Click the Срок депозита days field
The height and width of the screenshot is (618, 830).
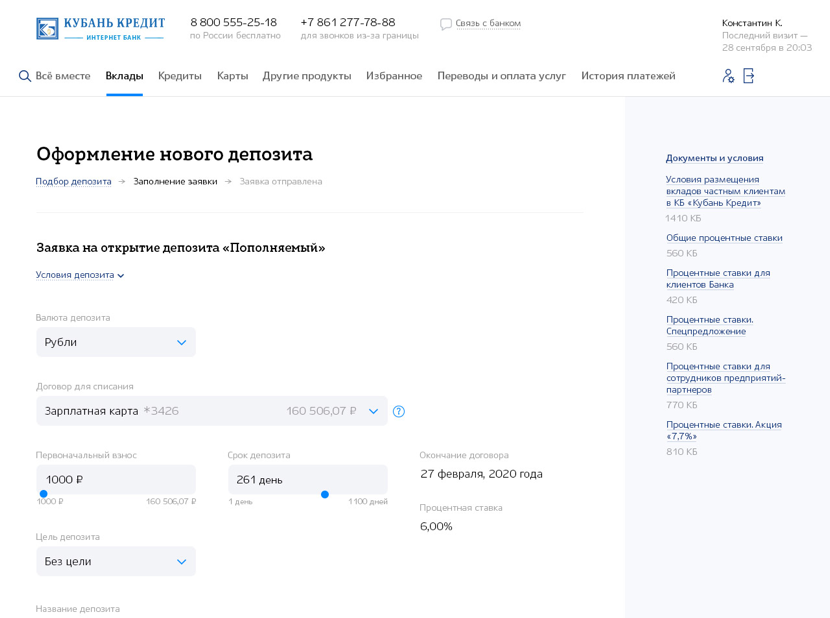coord(307,479)
